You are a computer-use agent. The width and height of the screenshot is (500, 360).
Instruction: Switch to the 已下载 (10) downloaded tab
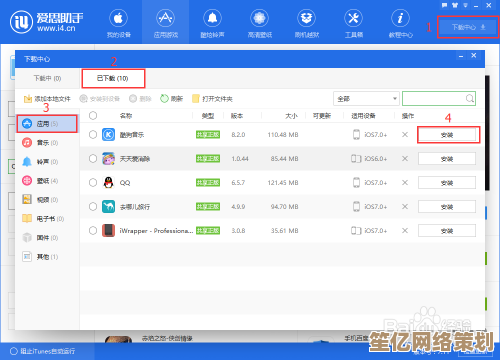113,78
